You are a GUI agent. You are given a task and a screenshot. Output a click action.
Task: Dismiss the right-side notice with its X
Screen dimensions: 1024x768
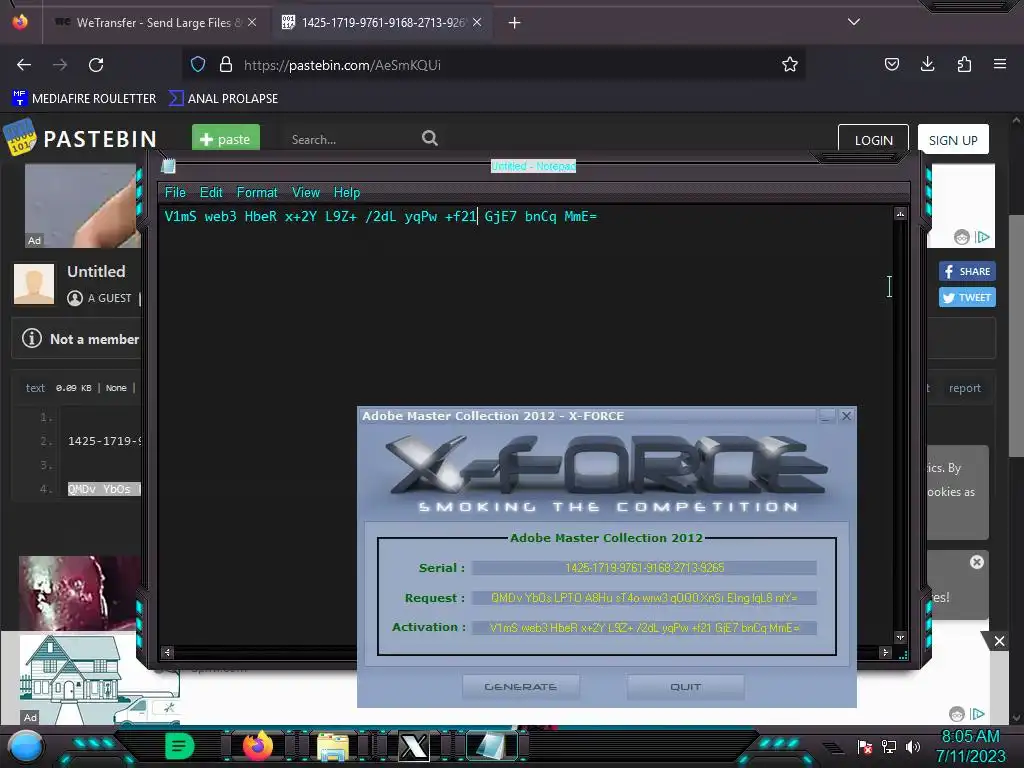pos(976,562)
